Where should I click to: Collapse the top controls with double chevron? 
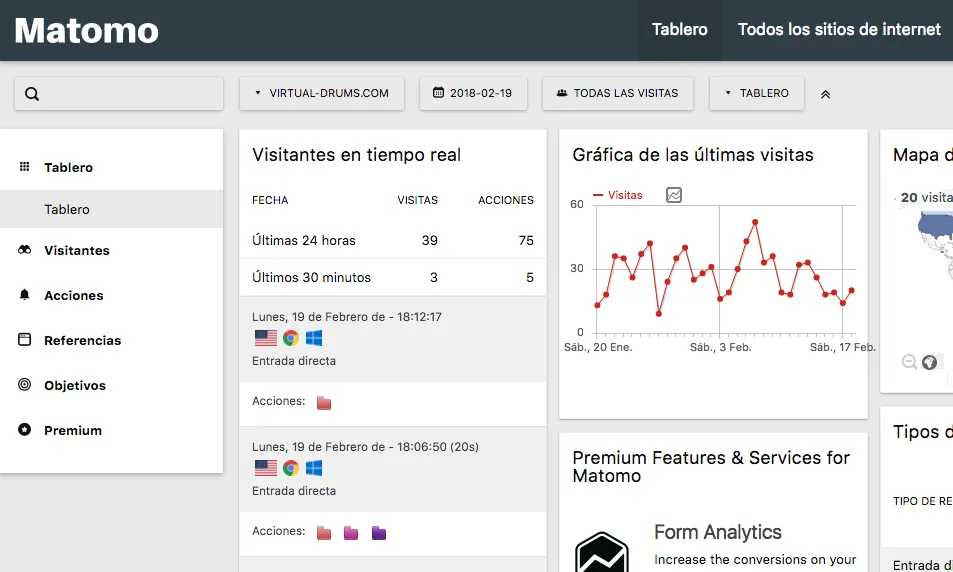coord(825,94)
